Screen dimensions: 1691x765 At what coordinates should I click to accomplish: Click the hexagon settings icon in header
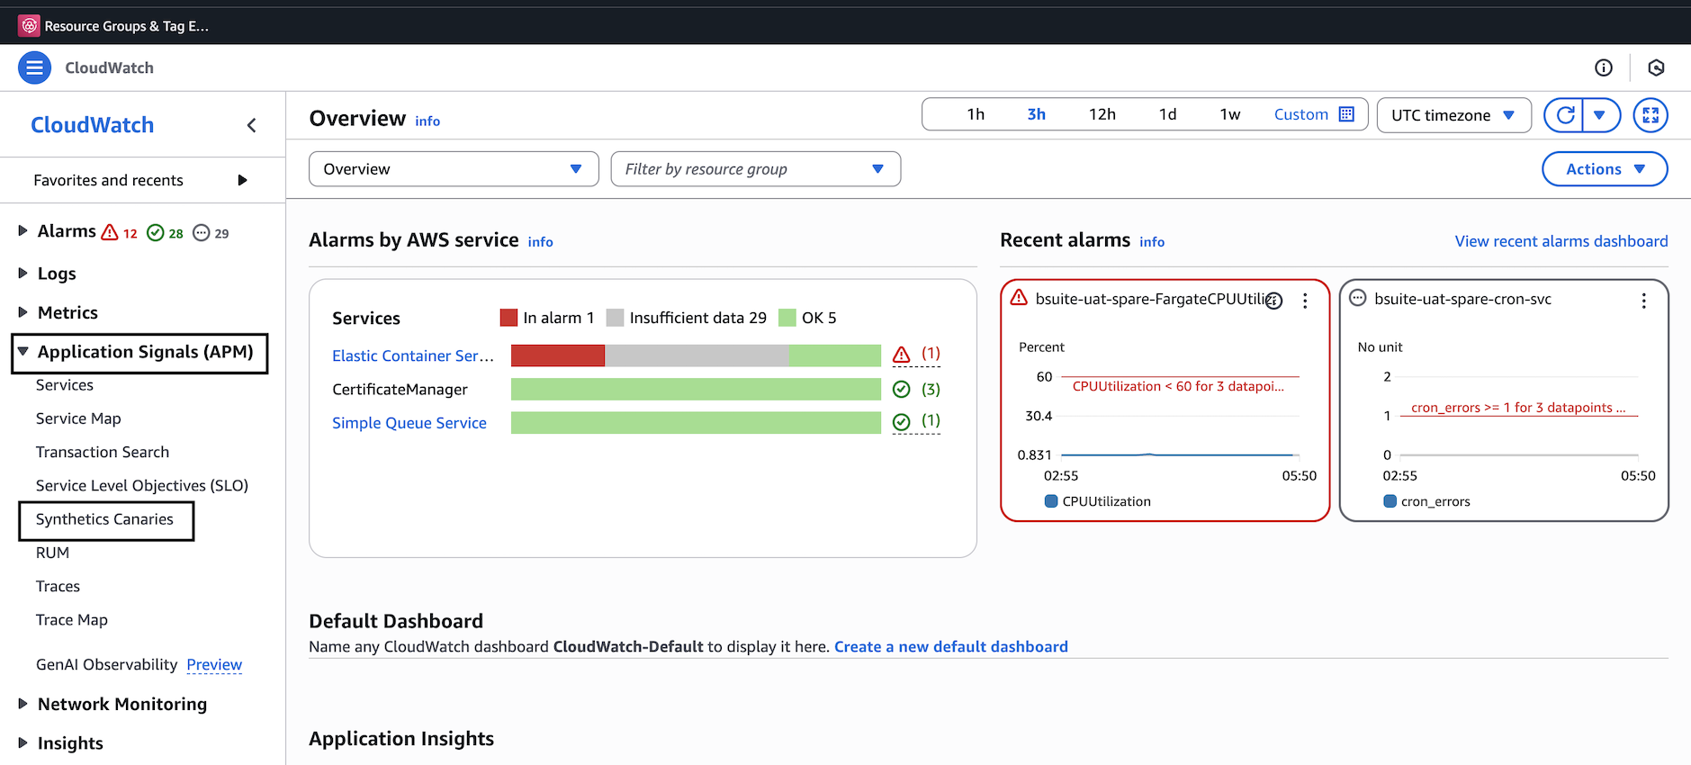pos(1656,68)
